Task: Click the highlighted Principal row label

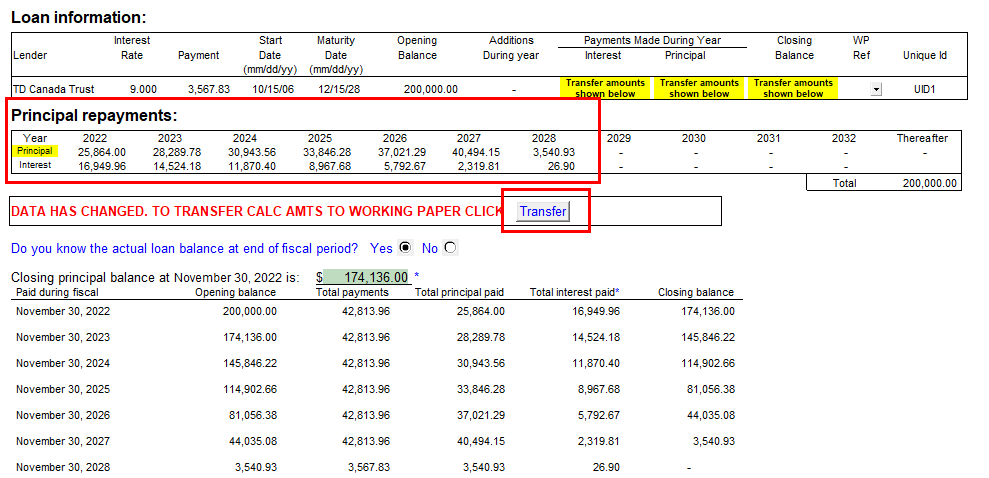Action: (35, 151)
